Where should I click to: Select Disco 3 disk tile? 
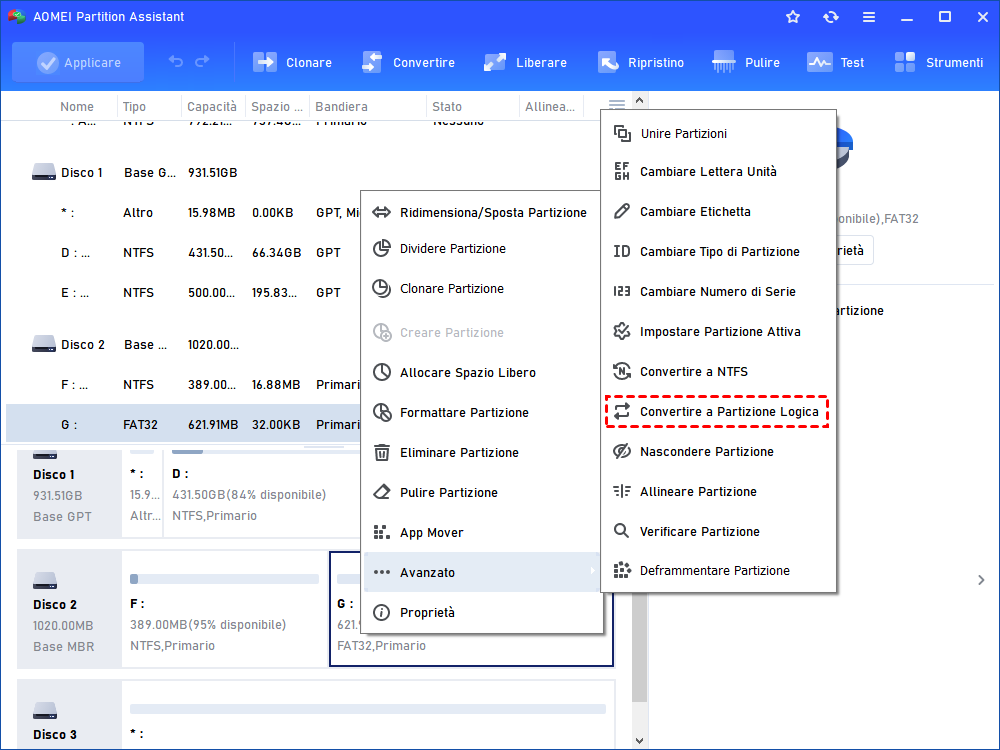(x=70, y=716)
